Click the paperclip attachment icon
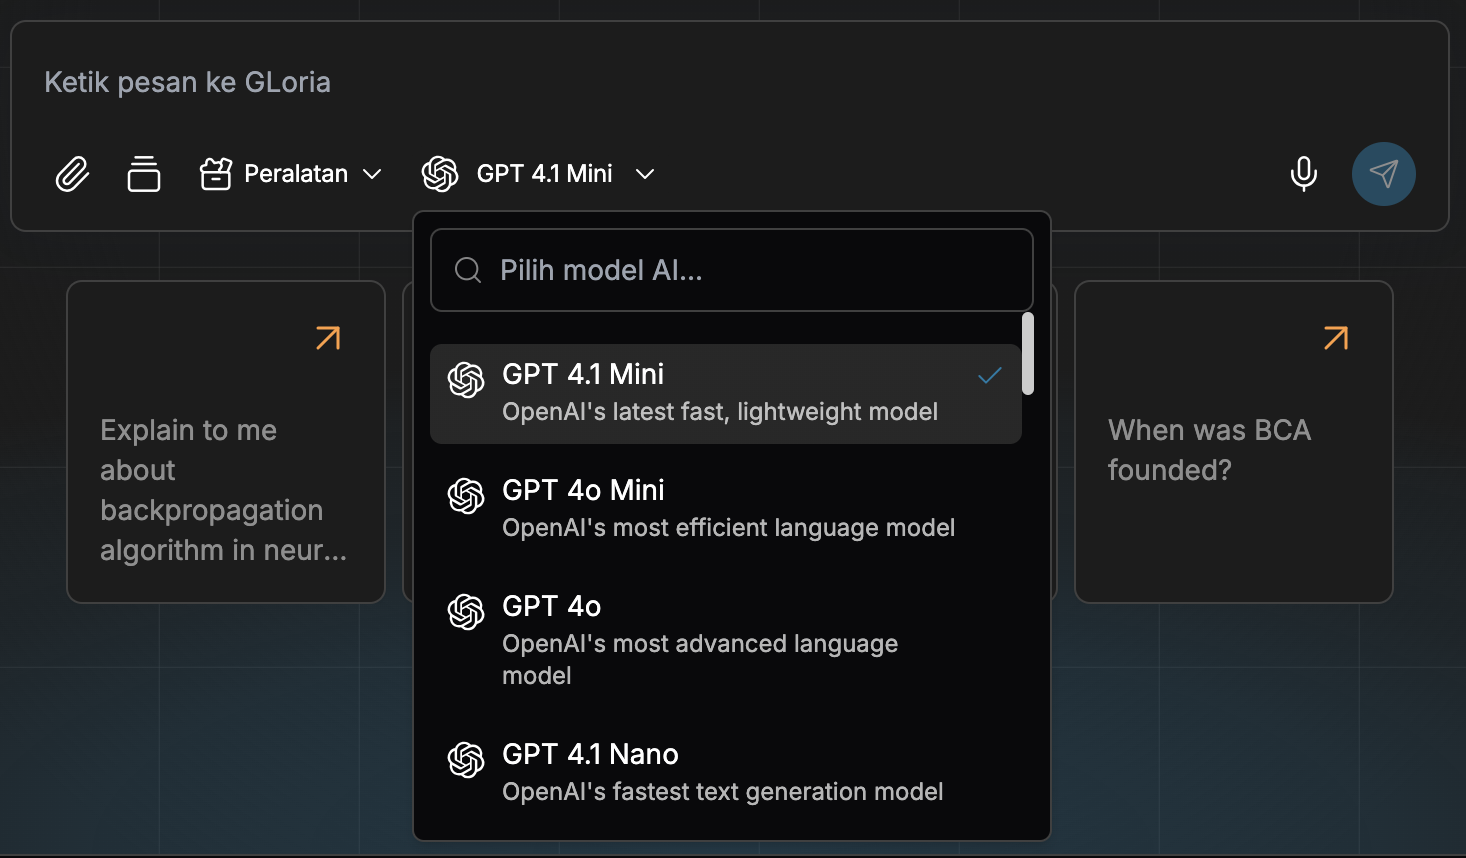 click(72, 174)
